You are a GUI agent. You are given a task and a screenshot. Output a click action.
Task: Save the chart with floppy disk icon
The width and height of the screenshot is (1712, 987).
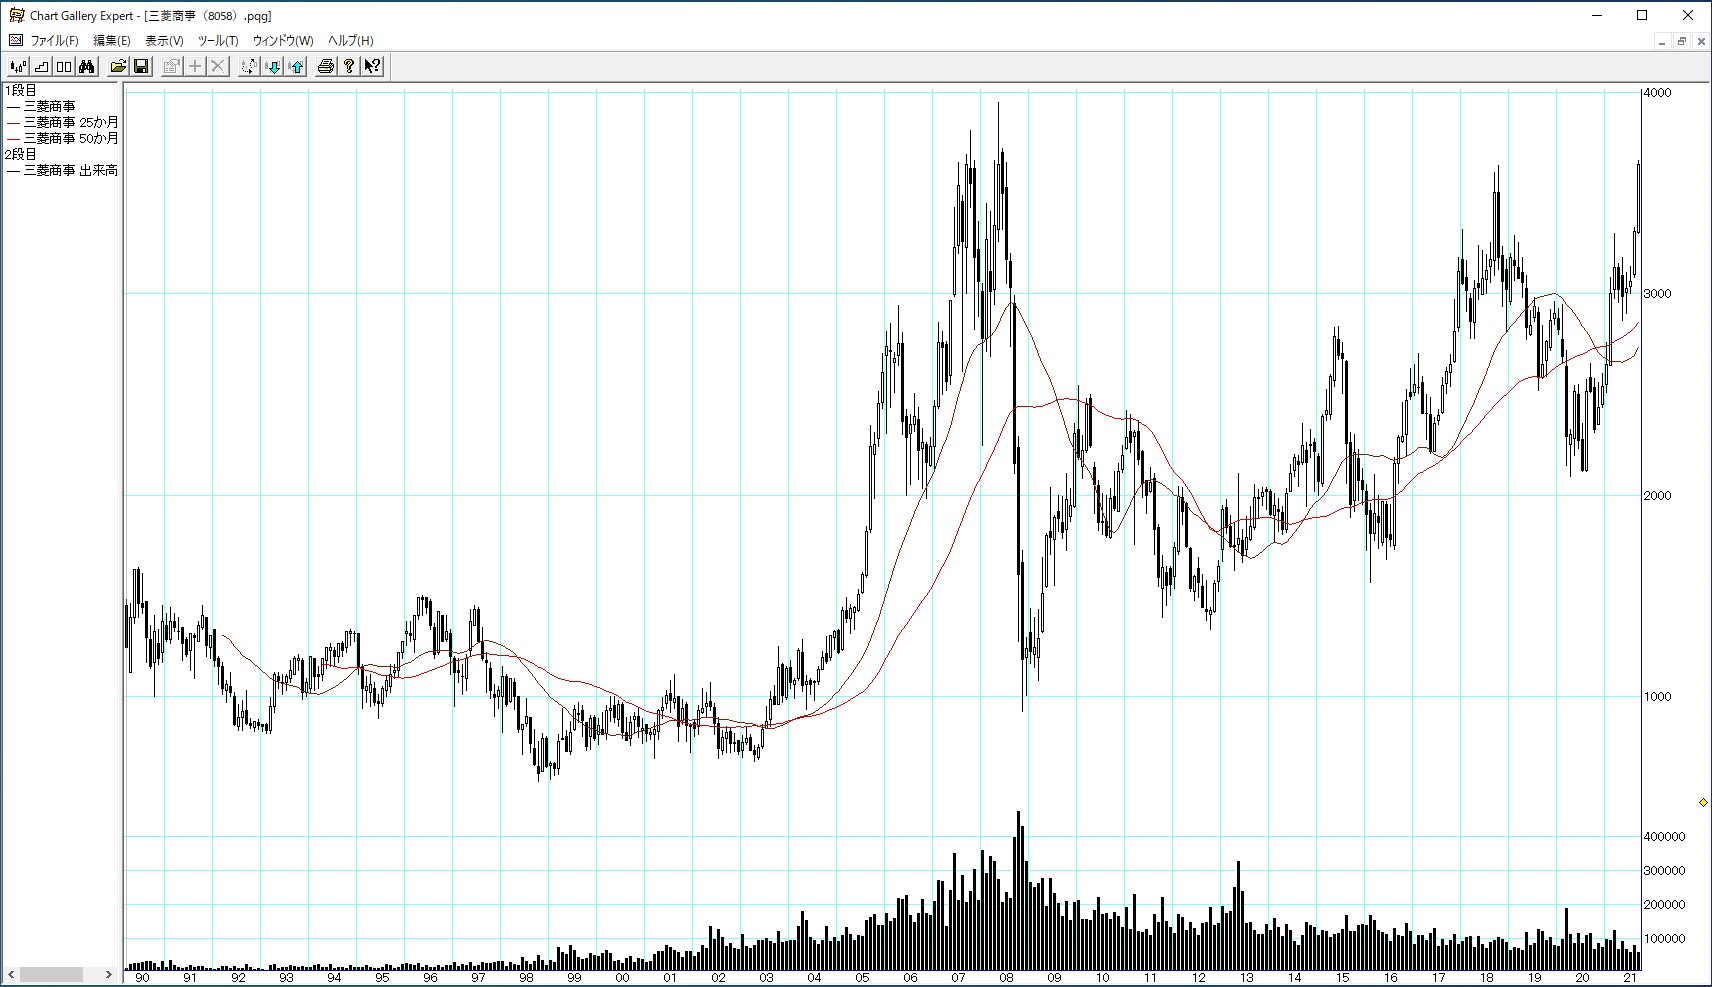click(141, 67)
